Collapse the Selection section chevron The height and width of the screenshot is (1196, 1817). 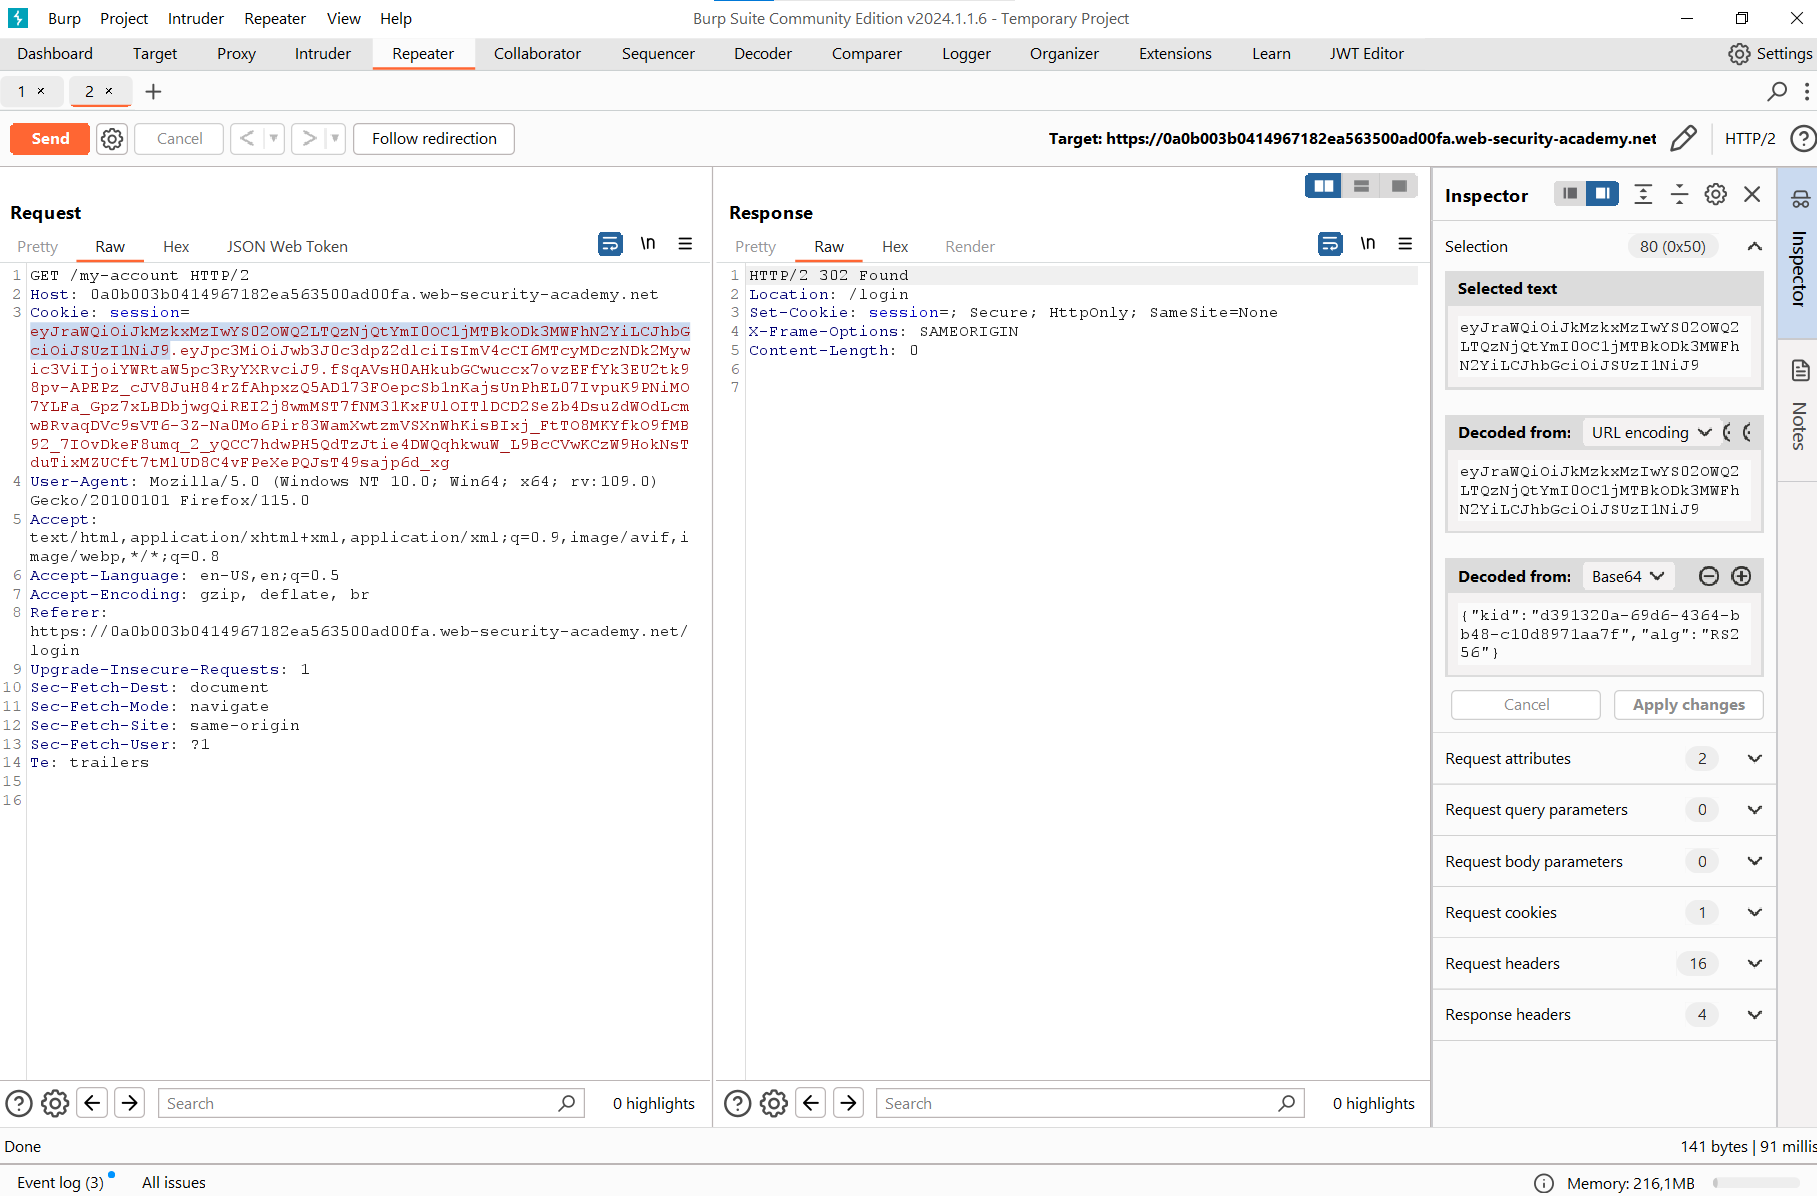point(1755,247)
